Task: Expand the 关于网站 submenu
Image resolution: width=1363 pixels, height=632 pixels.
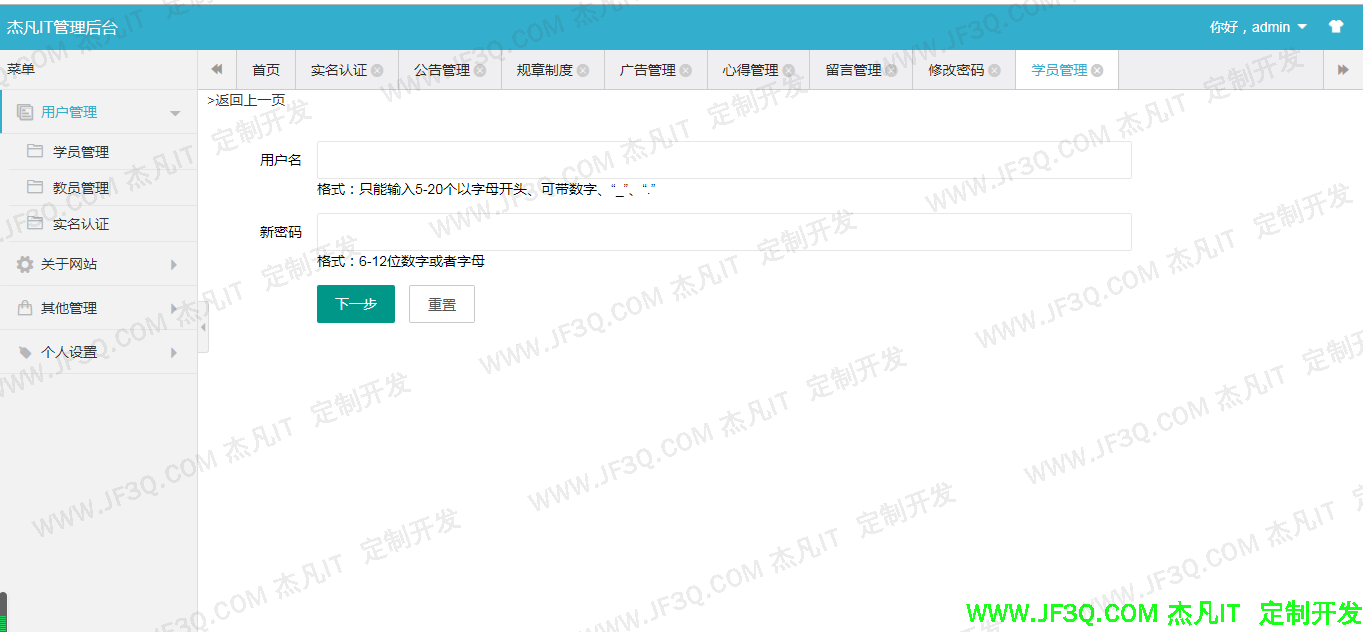Action: (173, 264)
